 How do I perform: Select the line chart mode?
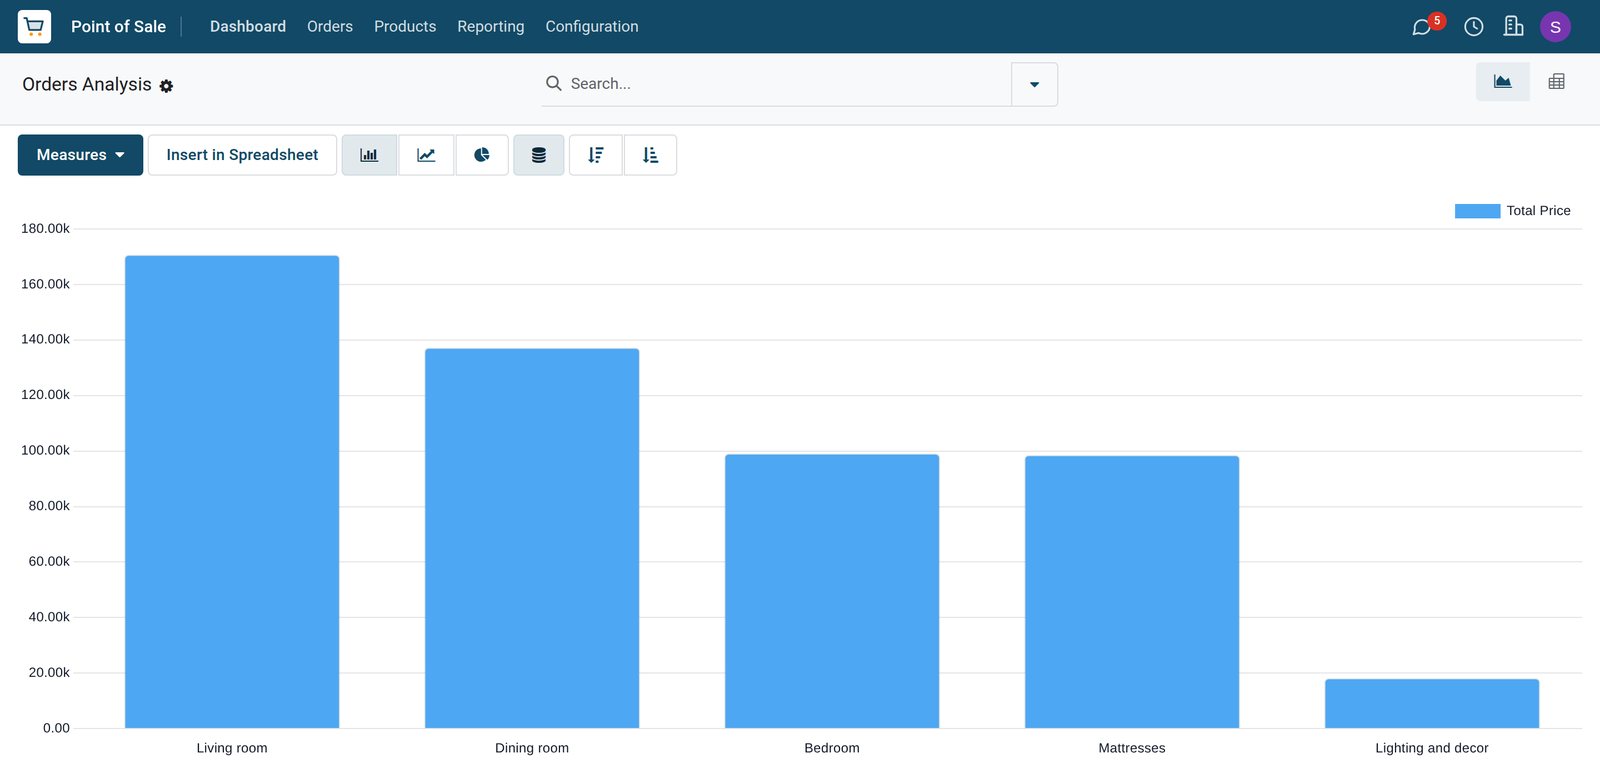click(426, 155)
